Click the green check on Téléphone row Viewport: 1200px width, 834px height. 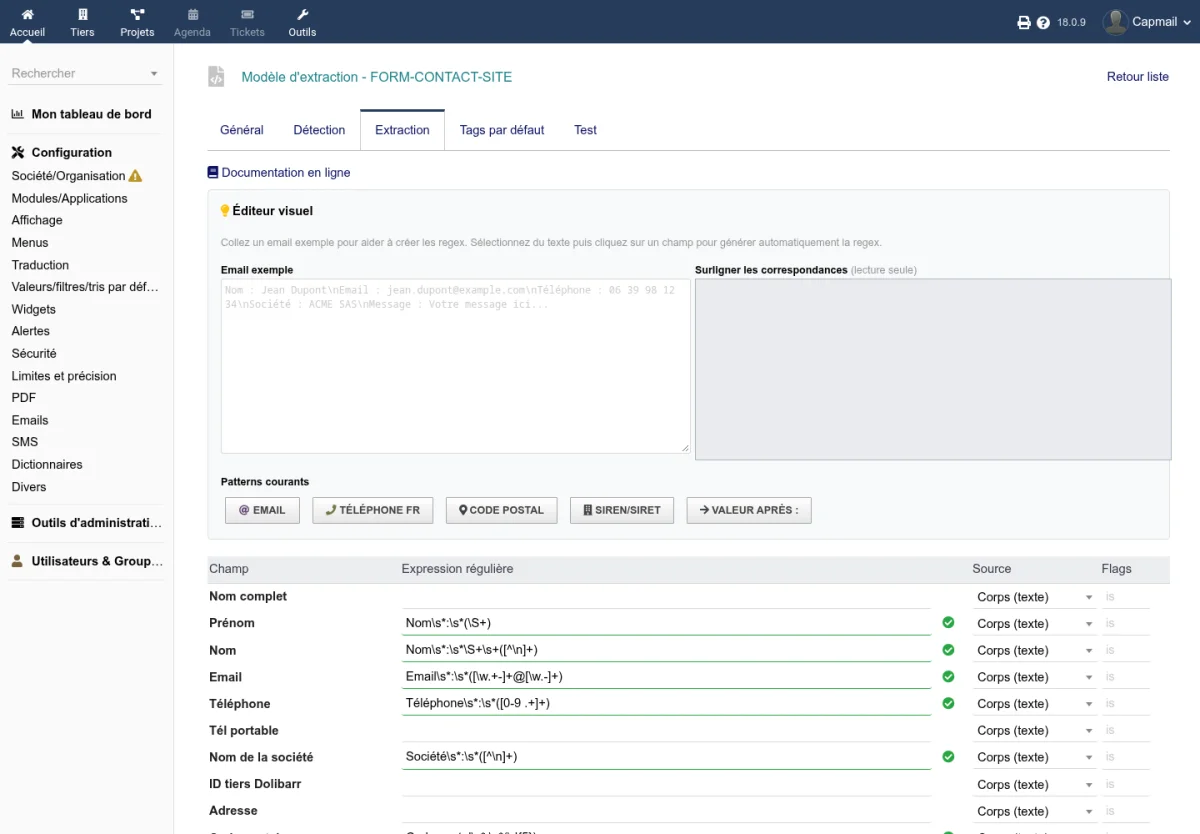[948, 703]
